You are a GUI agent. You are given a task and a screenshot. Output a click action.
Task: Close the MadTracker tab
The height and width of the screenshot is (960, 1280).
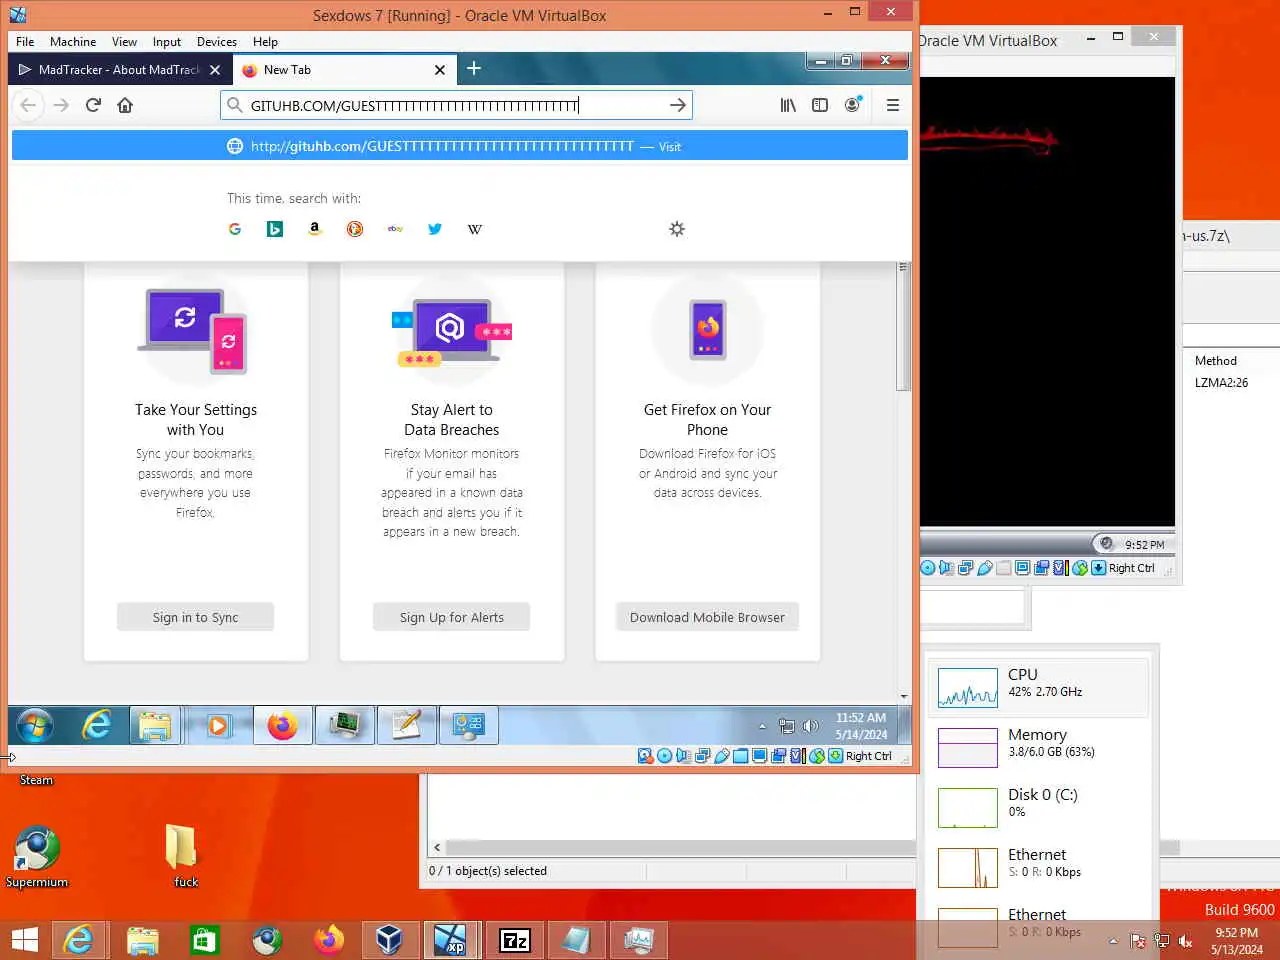(215, 70)
